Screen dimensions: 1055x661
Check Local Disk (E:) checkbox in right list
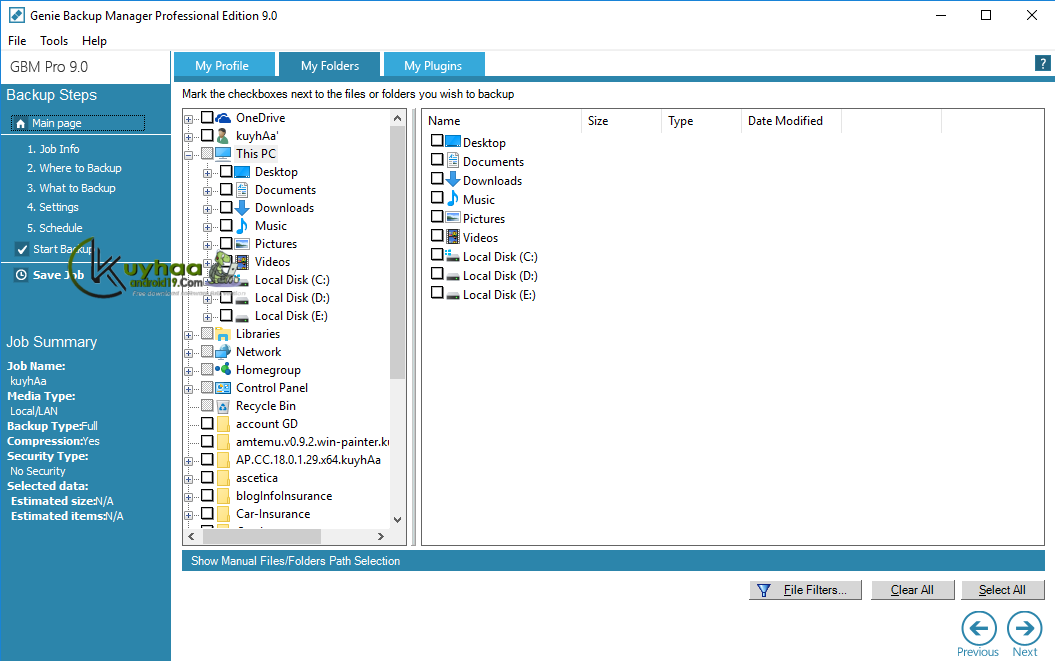coord(437,292)
